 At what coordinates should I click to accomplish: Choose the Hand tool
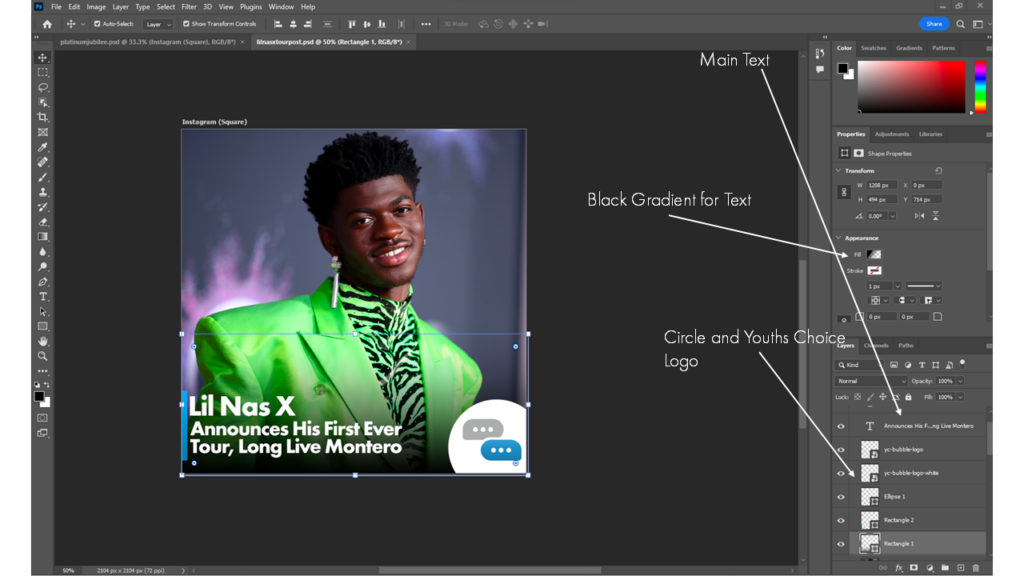(x=43, y=341)
